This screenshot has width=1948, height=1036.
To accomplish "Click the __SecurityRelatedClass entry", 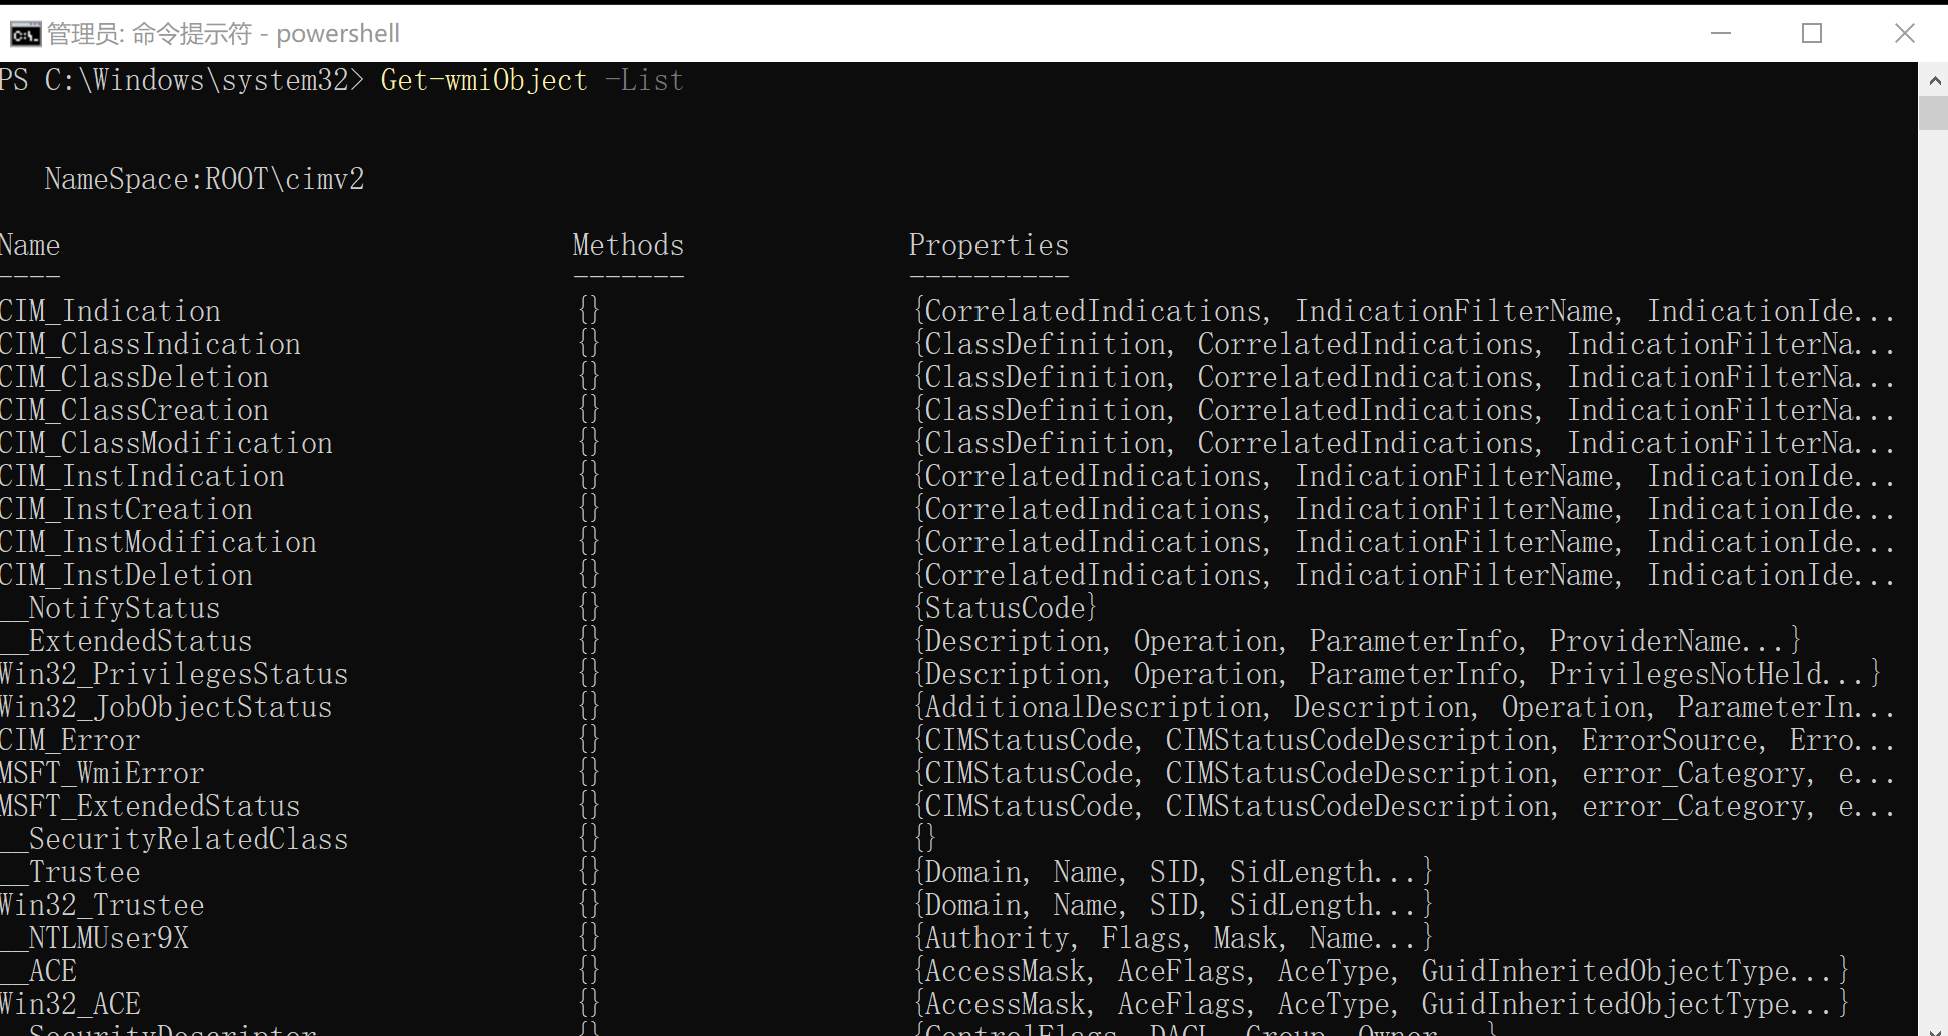I will click(x=173, y=838).
